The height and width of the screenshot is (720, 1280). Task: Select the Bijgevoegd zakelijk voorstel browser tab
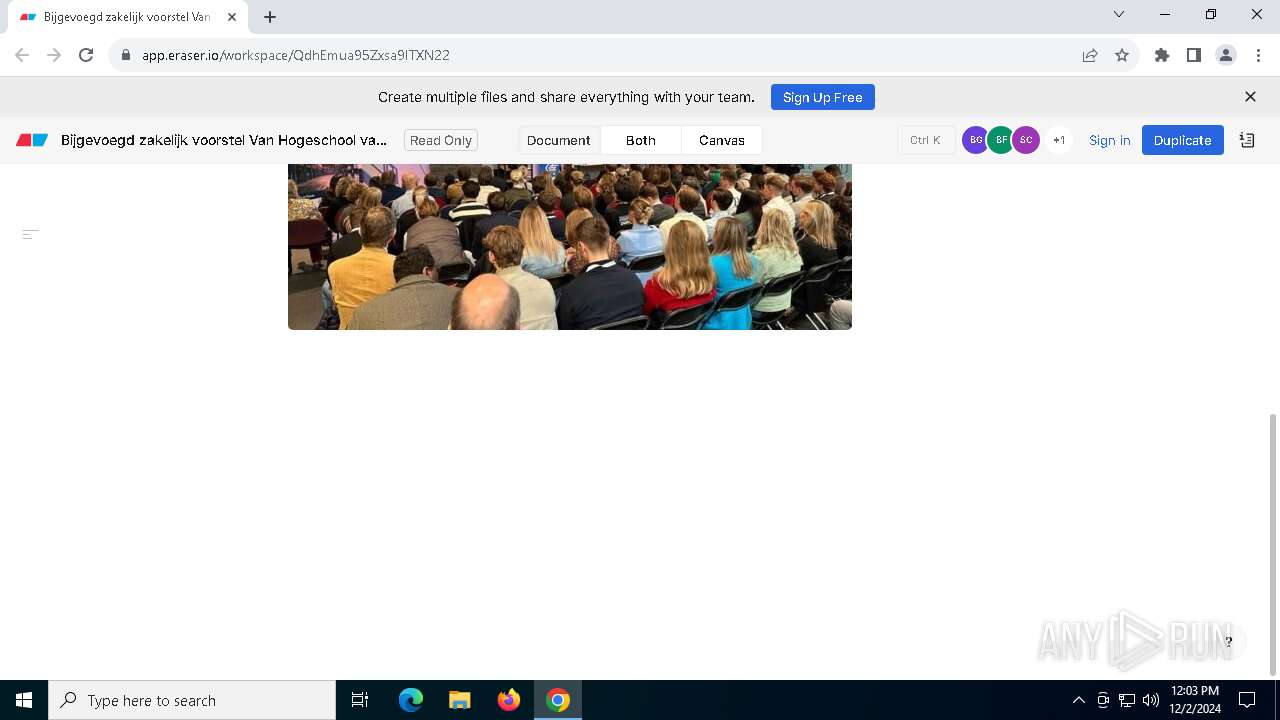click(126, 17)
